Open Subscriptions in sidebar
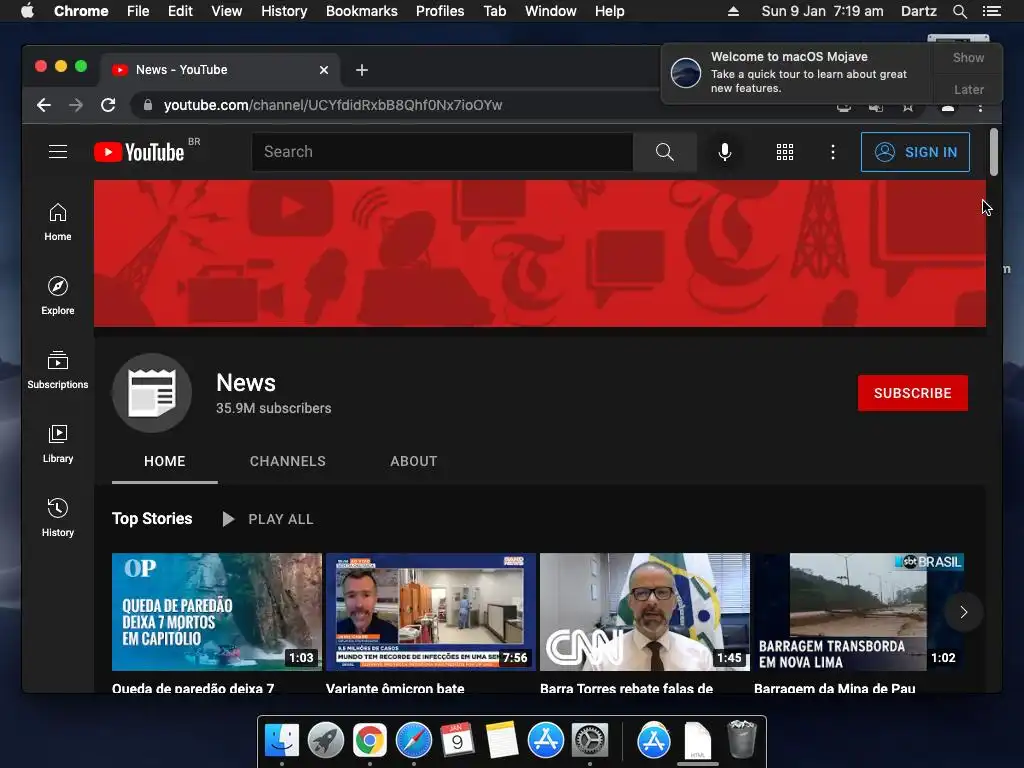This screenshot has height=768, width=1024. coord(57,370)
